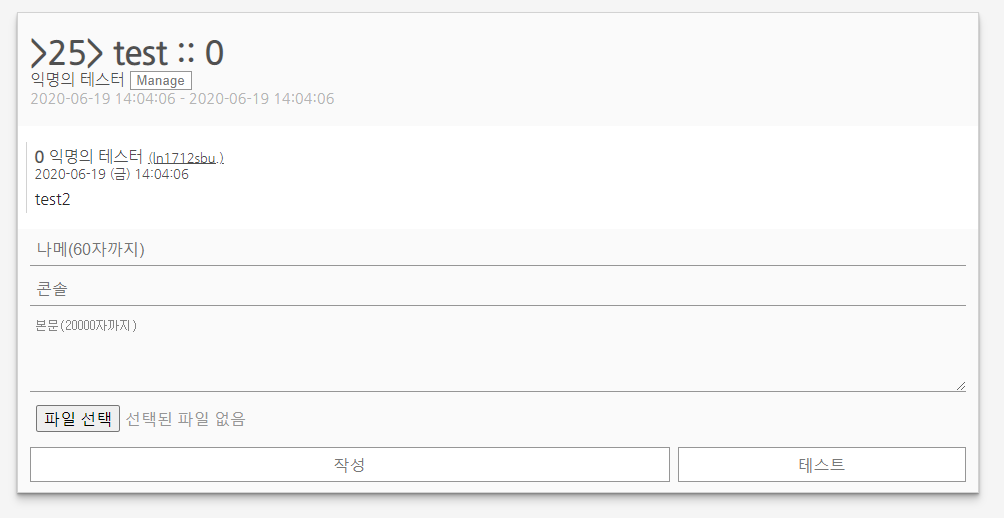The width and height of the screenshot is (1004, 518).
Task: Submit the post with 작성 button
Action: tap(349, 464)
